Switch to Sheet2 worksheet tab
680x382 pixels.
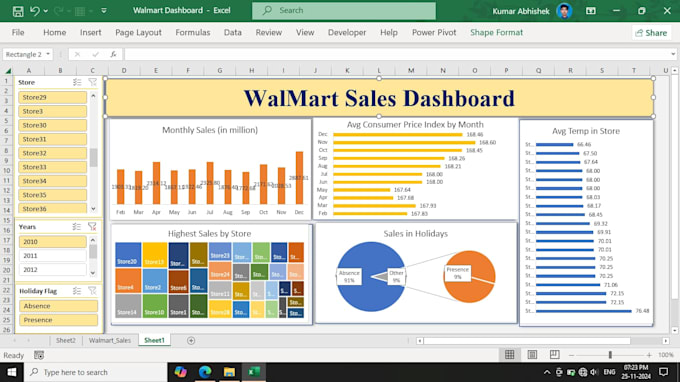pyautogui.click(x=65, y=340)
